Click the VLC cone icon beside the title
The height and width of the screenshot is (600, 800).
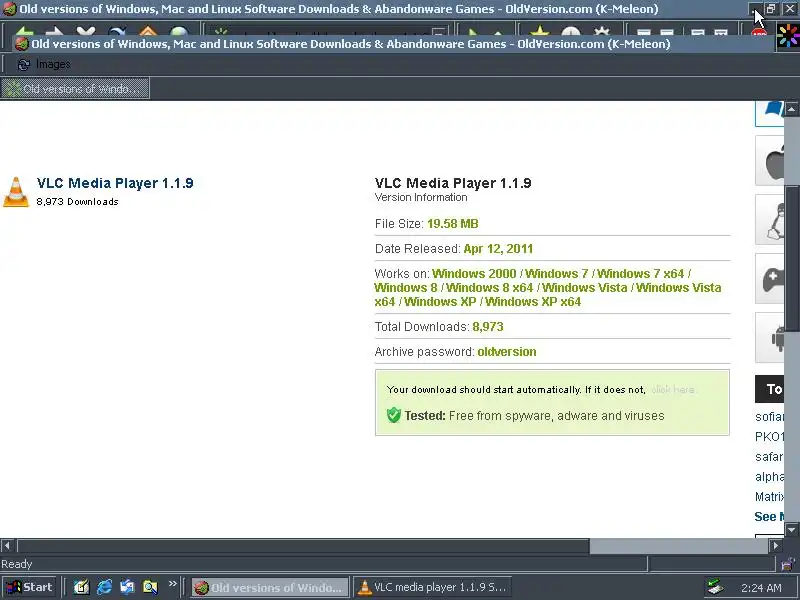(16, 192)
